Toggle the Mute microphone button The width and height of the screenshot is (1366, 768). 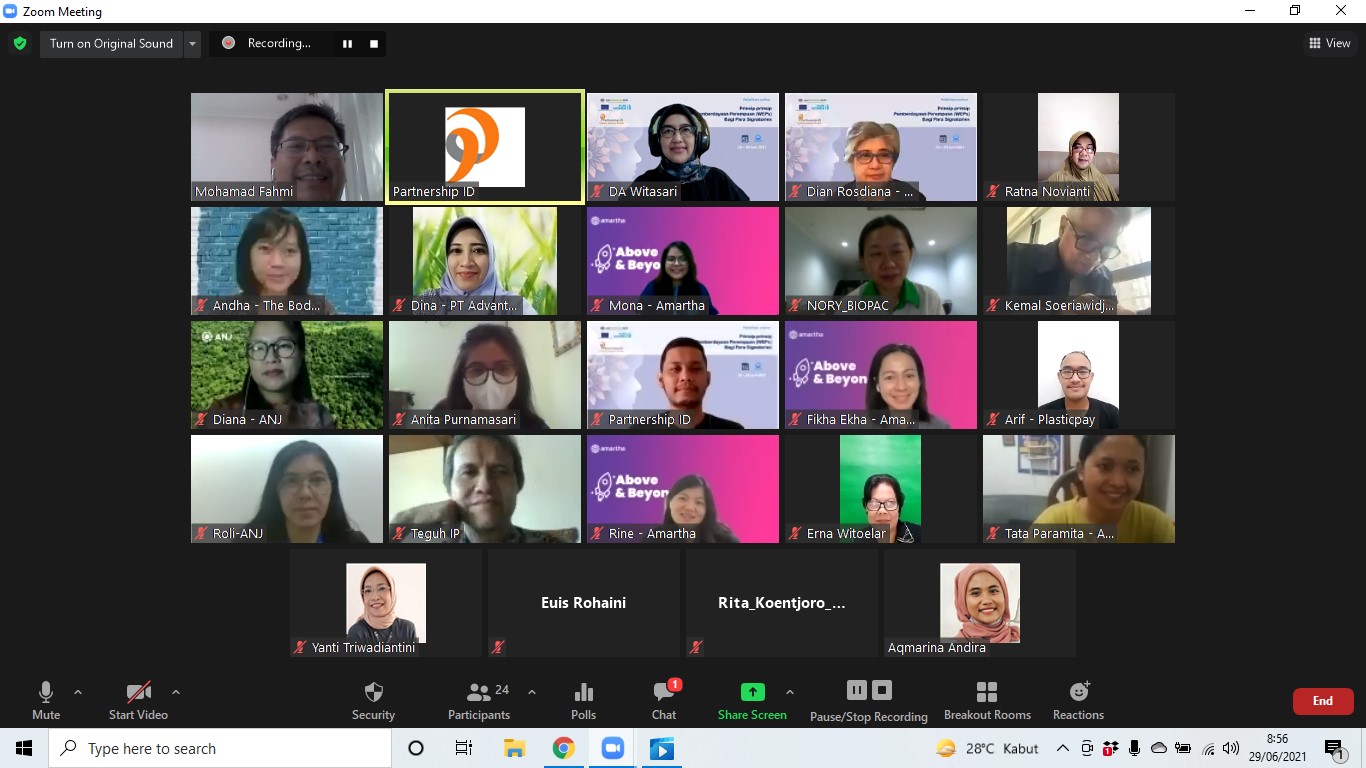pyautogui.click(x=46, y=700)
